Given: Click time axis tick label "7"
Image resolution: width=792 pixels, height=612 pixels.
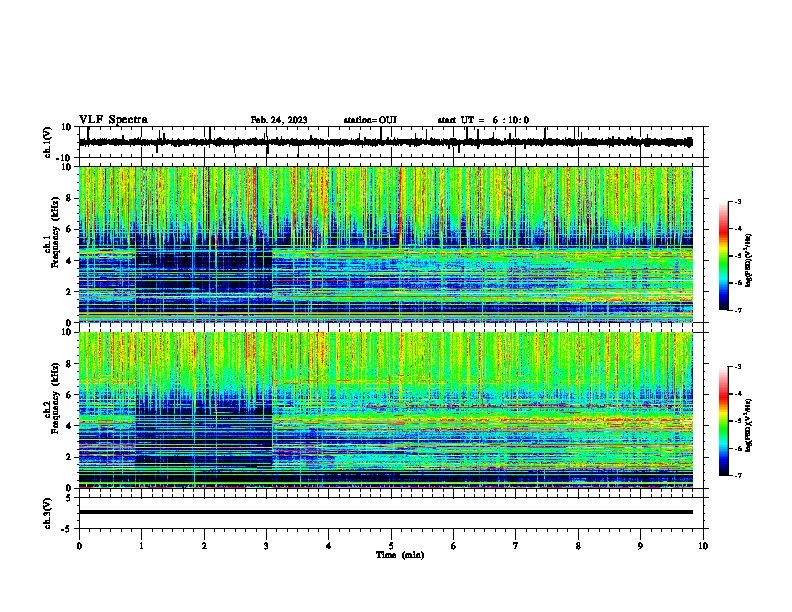Looking at the screenshot, I should tap(516, 546).
